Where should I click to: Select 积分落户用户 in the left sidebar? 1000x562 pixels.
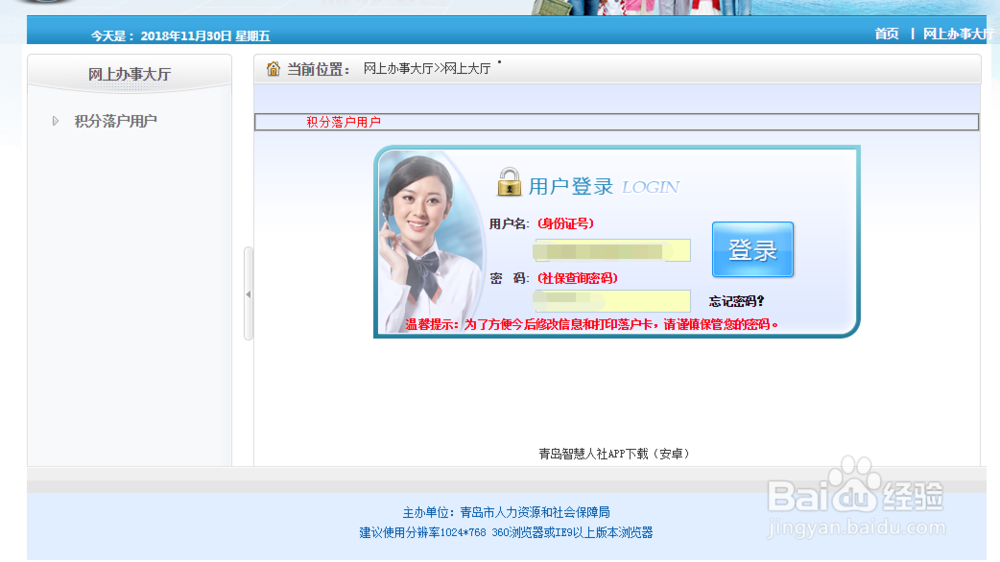[115, 121]
